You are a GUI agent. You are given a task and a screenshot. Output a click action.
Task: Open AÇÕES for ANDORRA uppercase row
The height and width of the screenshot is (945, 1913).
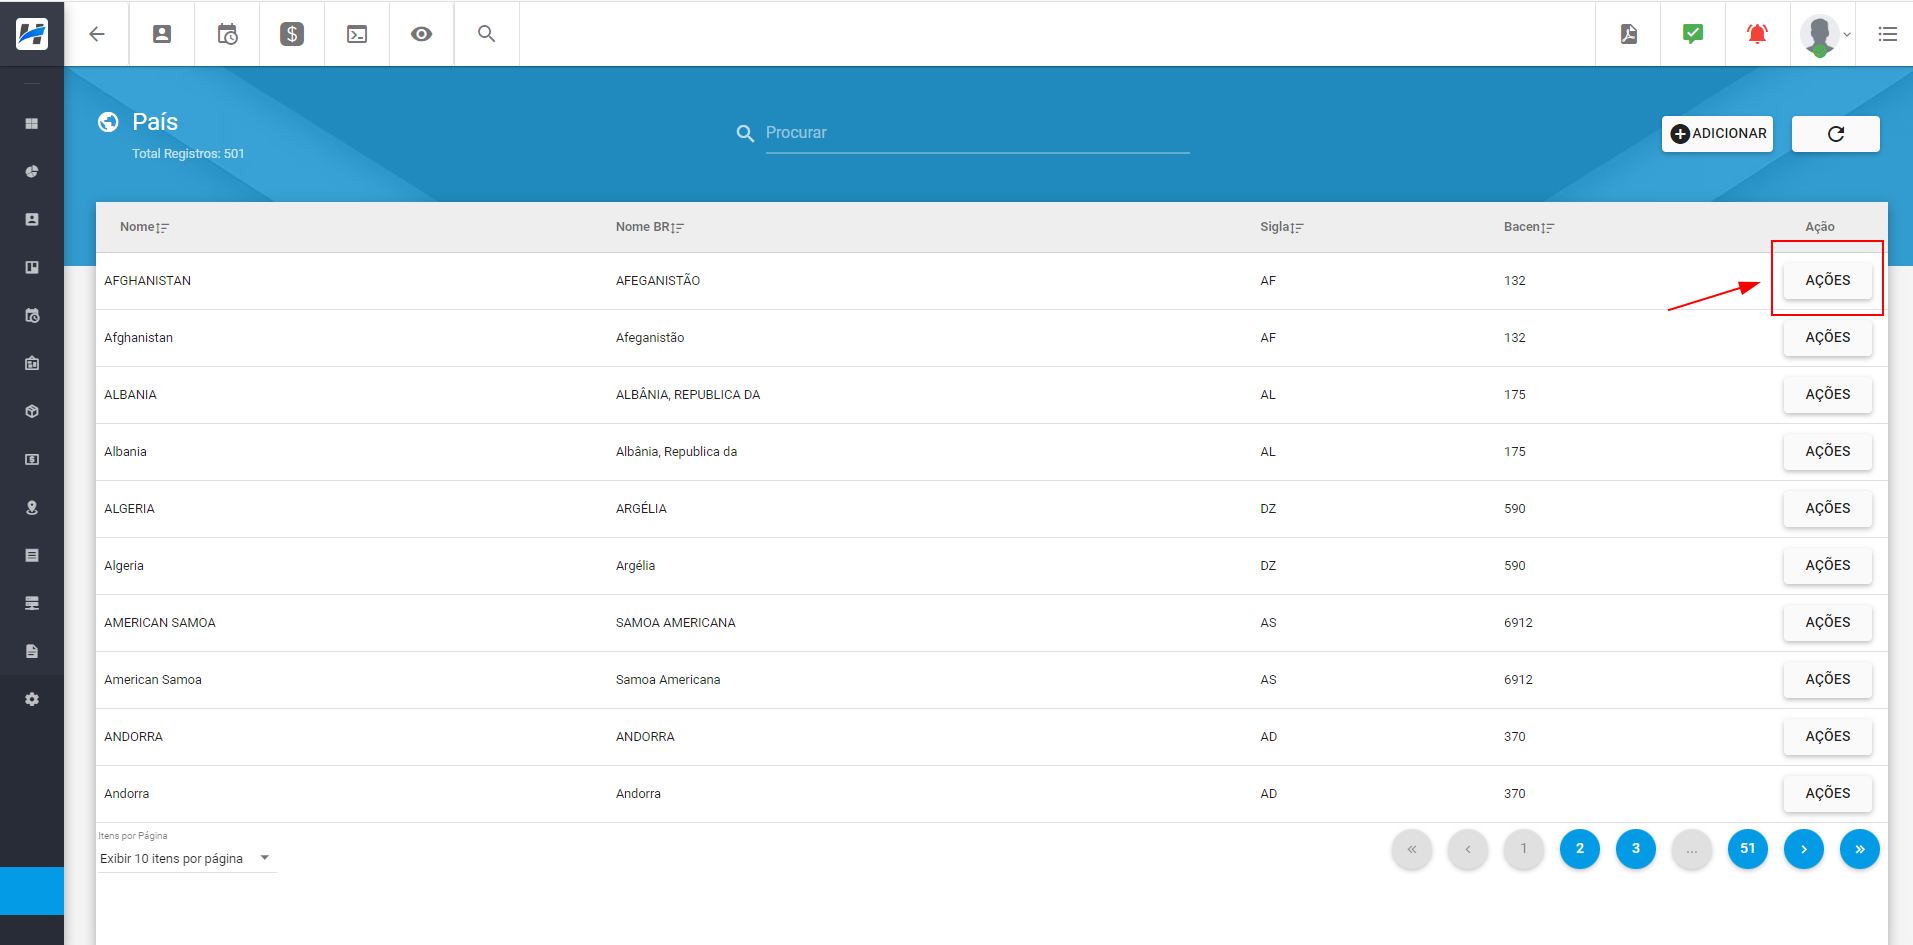coord(1827,737)
